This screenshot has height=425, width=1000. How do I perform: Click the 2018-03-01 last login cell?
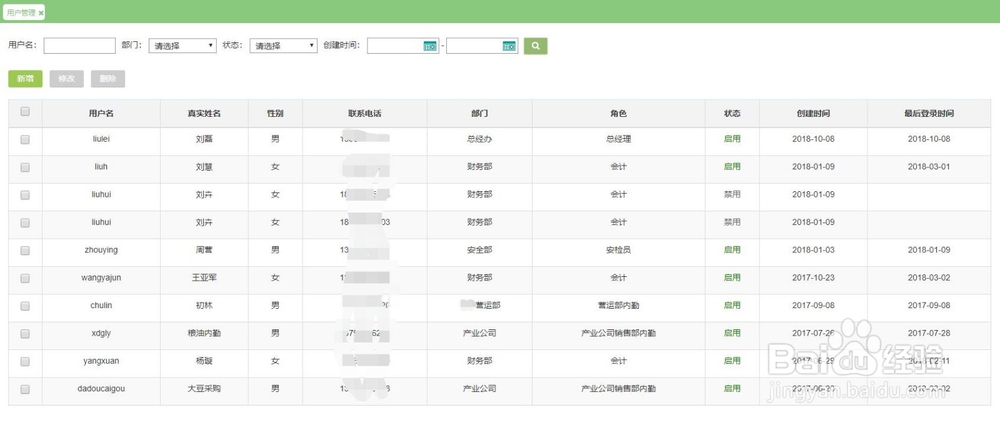(x=929, y=167)
